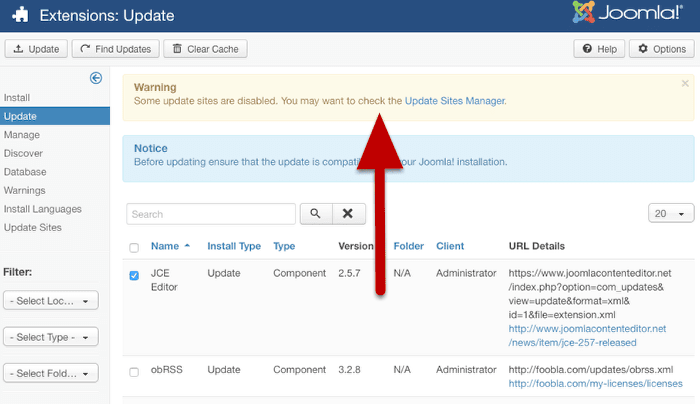Sort by Folder column header

click(x=408, y=246)
